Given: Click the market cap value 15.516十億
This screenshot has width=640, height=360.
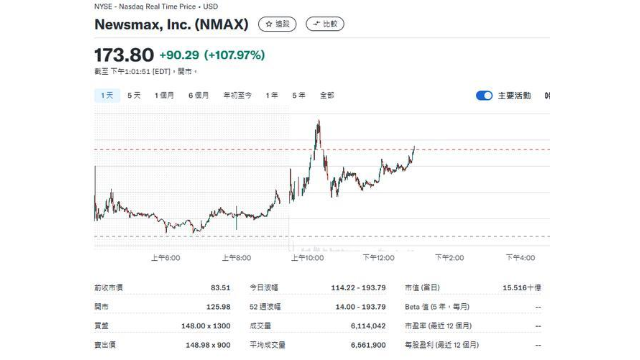Looking at the screenshot, I should (522, 288).
